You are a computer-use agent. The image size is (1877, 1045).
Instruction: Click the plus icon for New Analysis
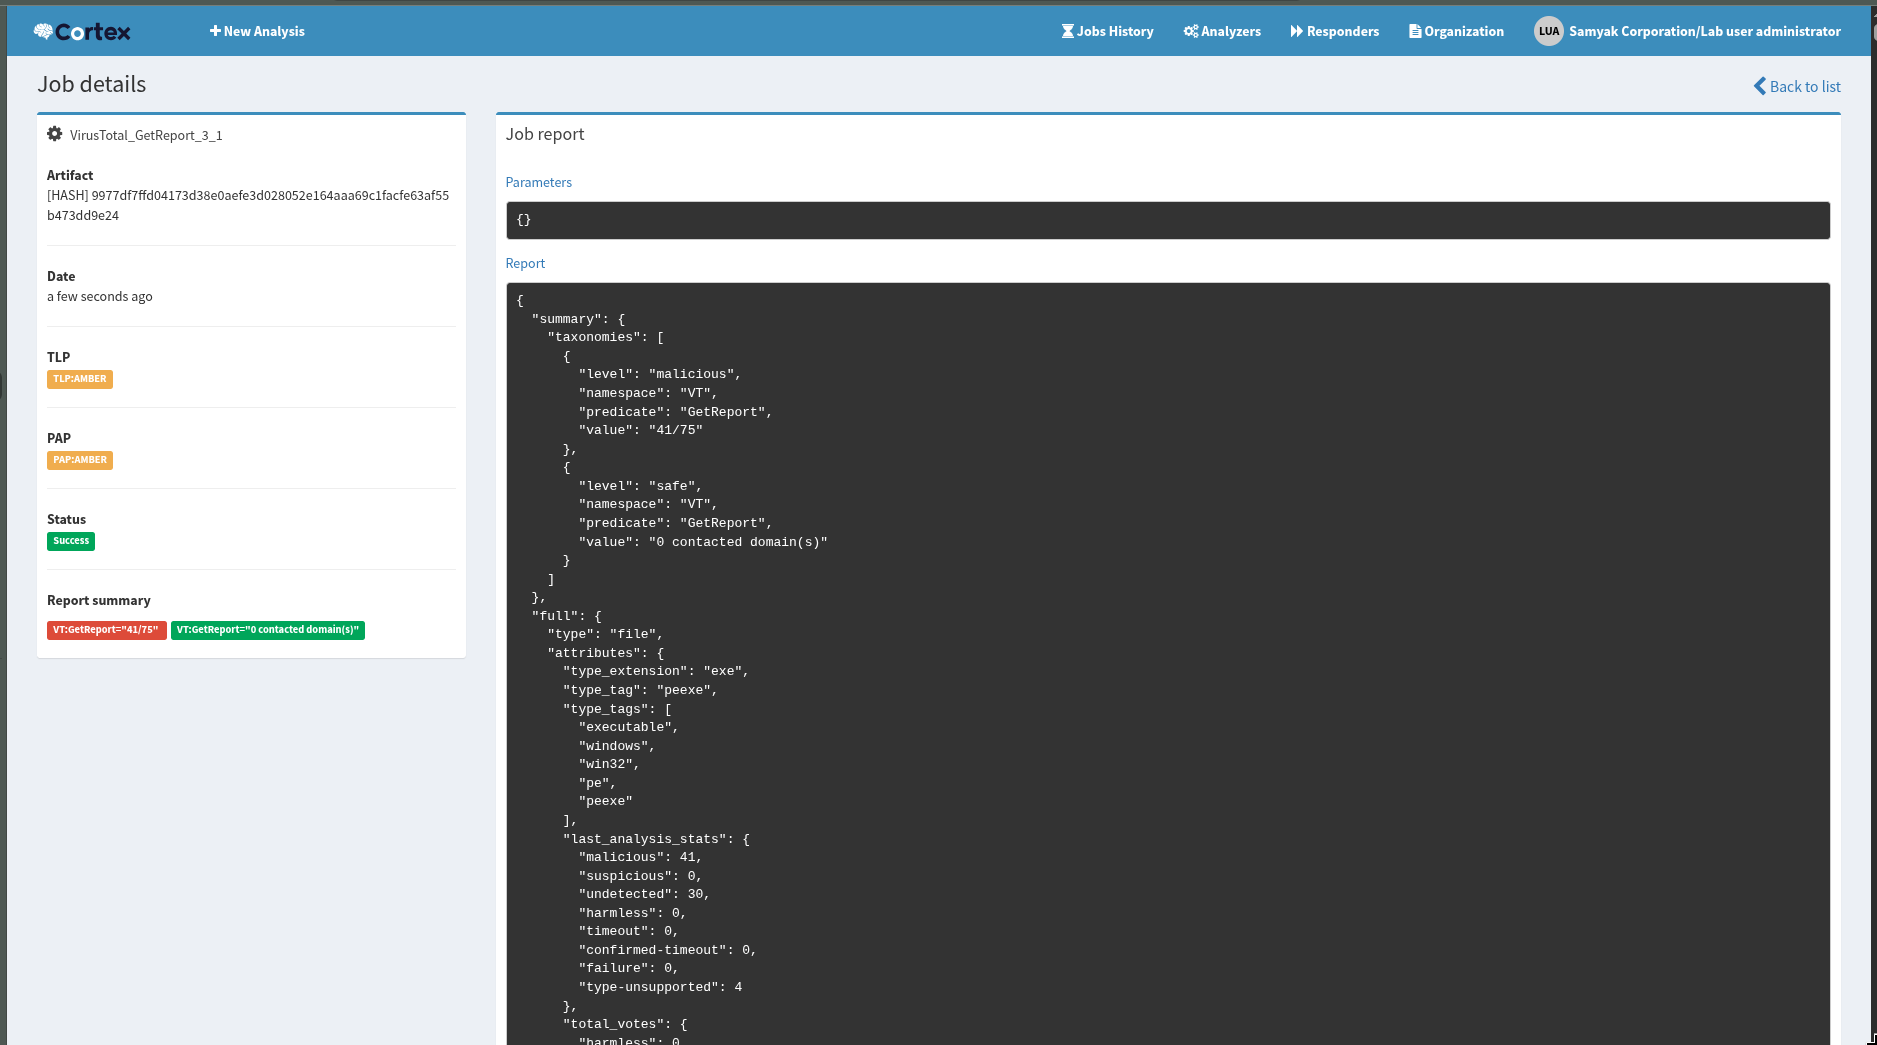215,31
